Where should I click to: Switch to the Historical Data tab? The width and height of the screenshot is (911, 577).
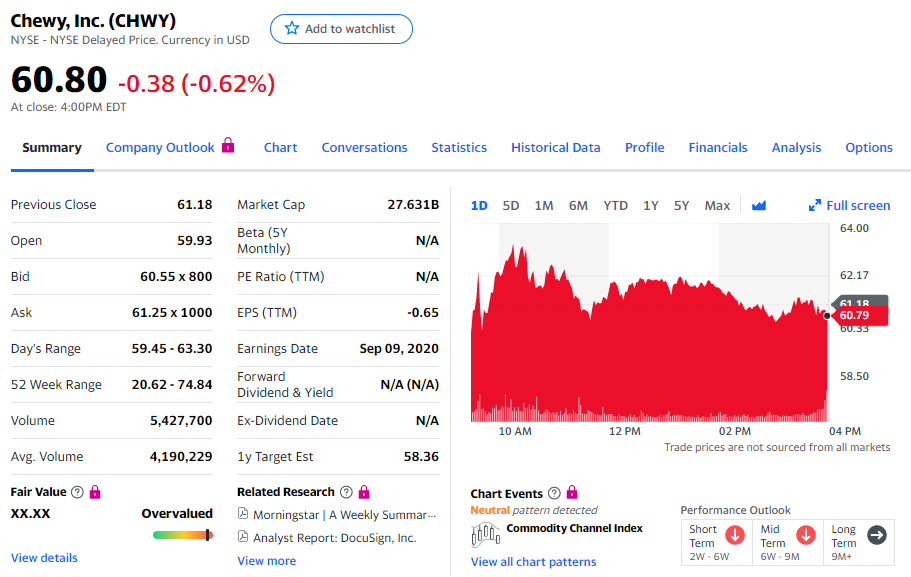556,147
